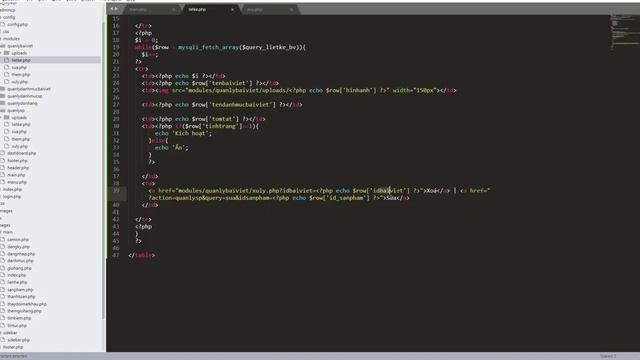This screenshot has width=640, height=360.
Task: Close the lietke.php tab with its X
Action: (232, 9)
